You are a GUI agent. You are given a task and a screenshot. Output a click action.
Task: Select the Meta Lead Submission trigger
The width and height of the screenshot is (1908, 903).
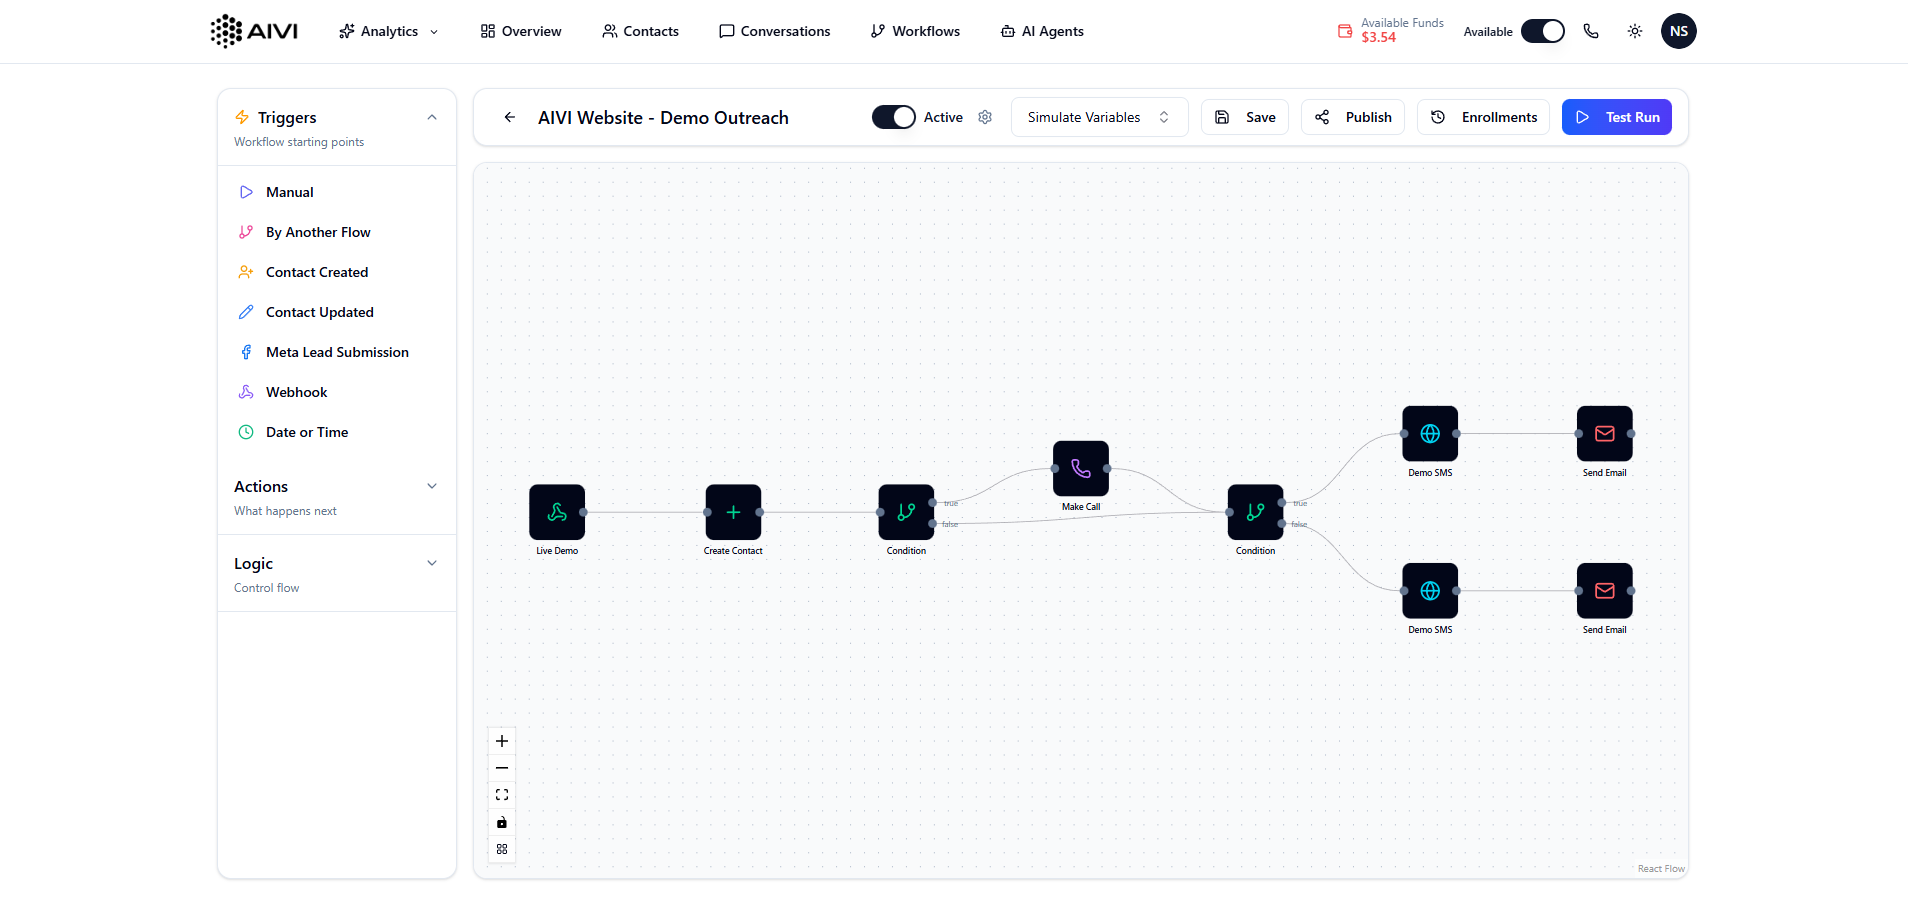[337, 352]
